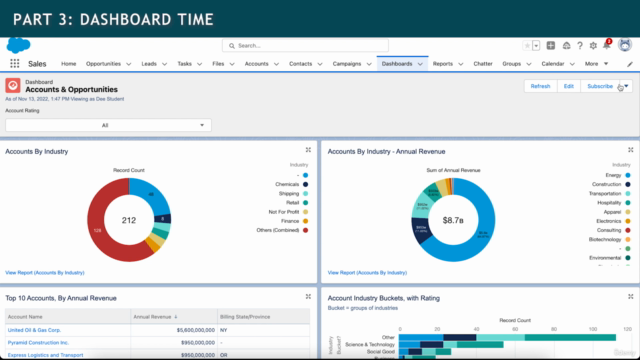
Task: Click in the global Search field
Action: pyautogui.click(x=305, y=46)
